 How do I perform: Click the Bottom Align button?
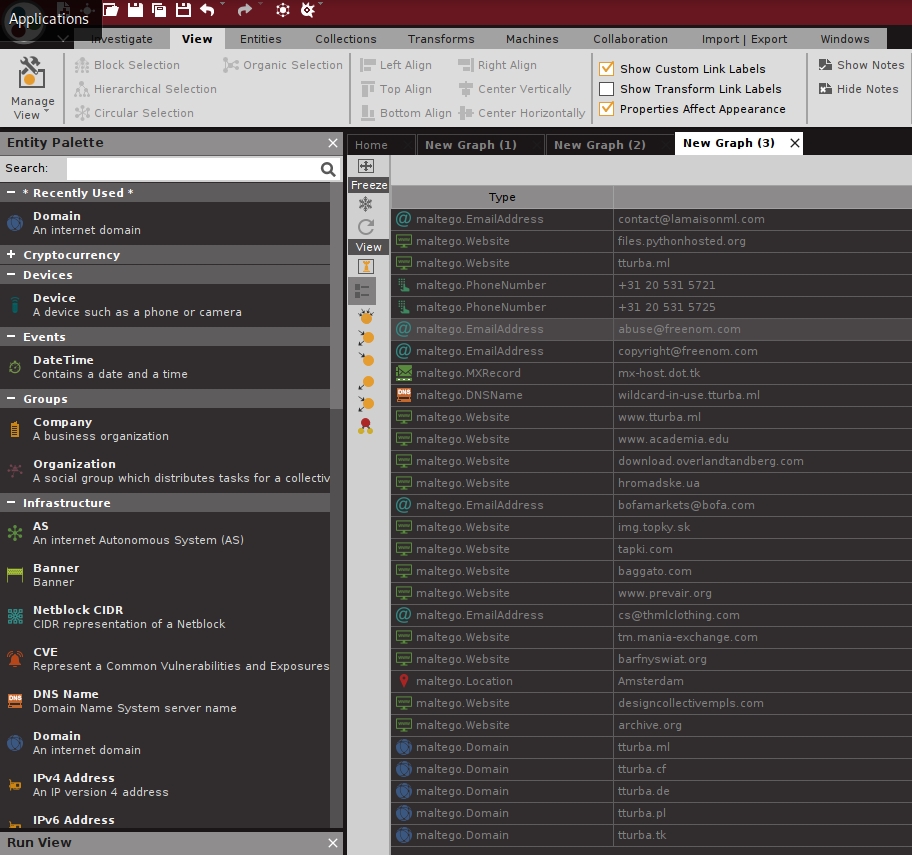pos(406,113)
